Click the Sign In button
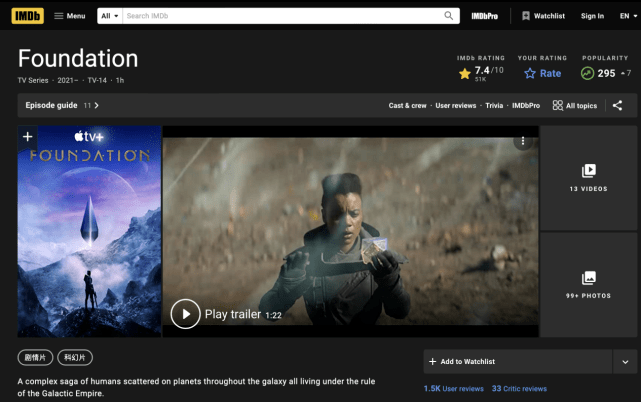Viewport: 641px width, 402px height. [x=592, y=16]
